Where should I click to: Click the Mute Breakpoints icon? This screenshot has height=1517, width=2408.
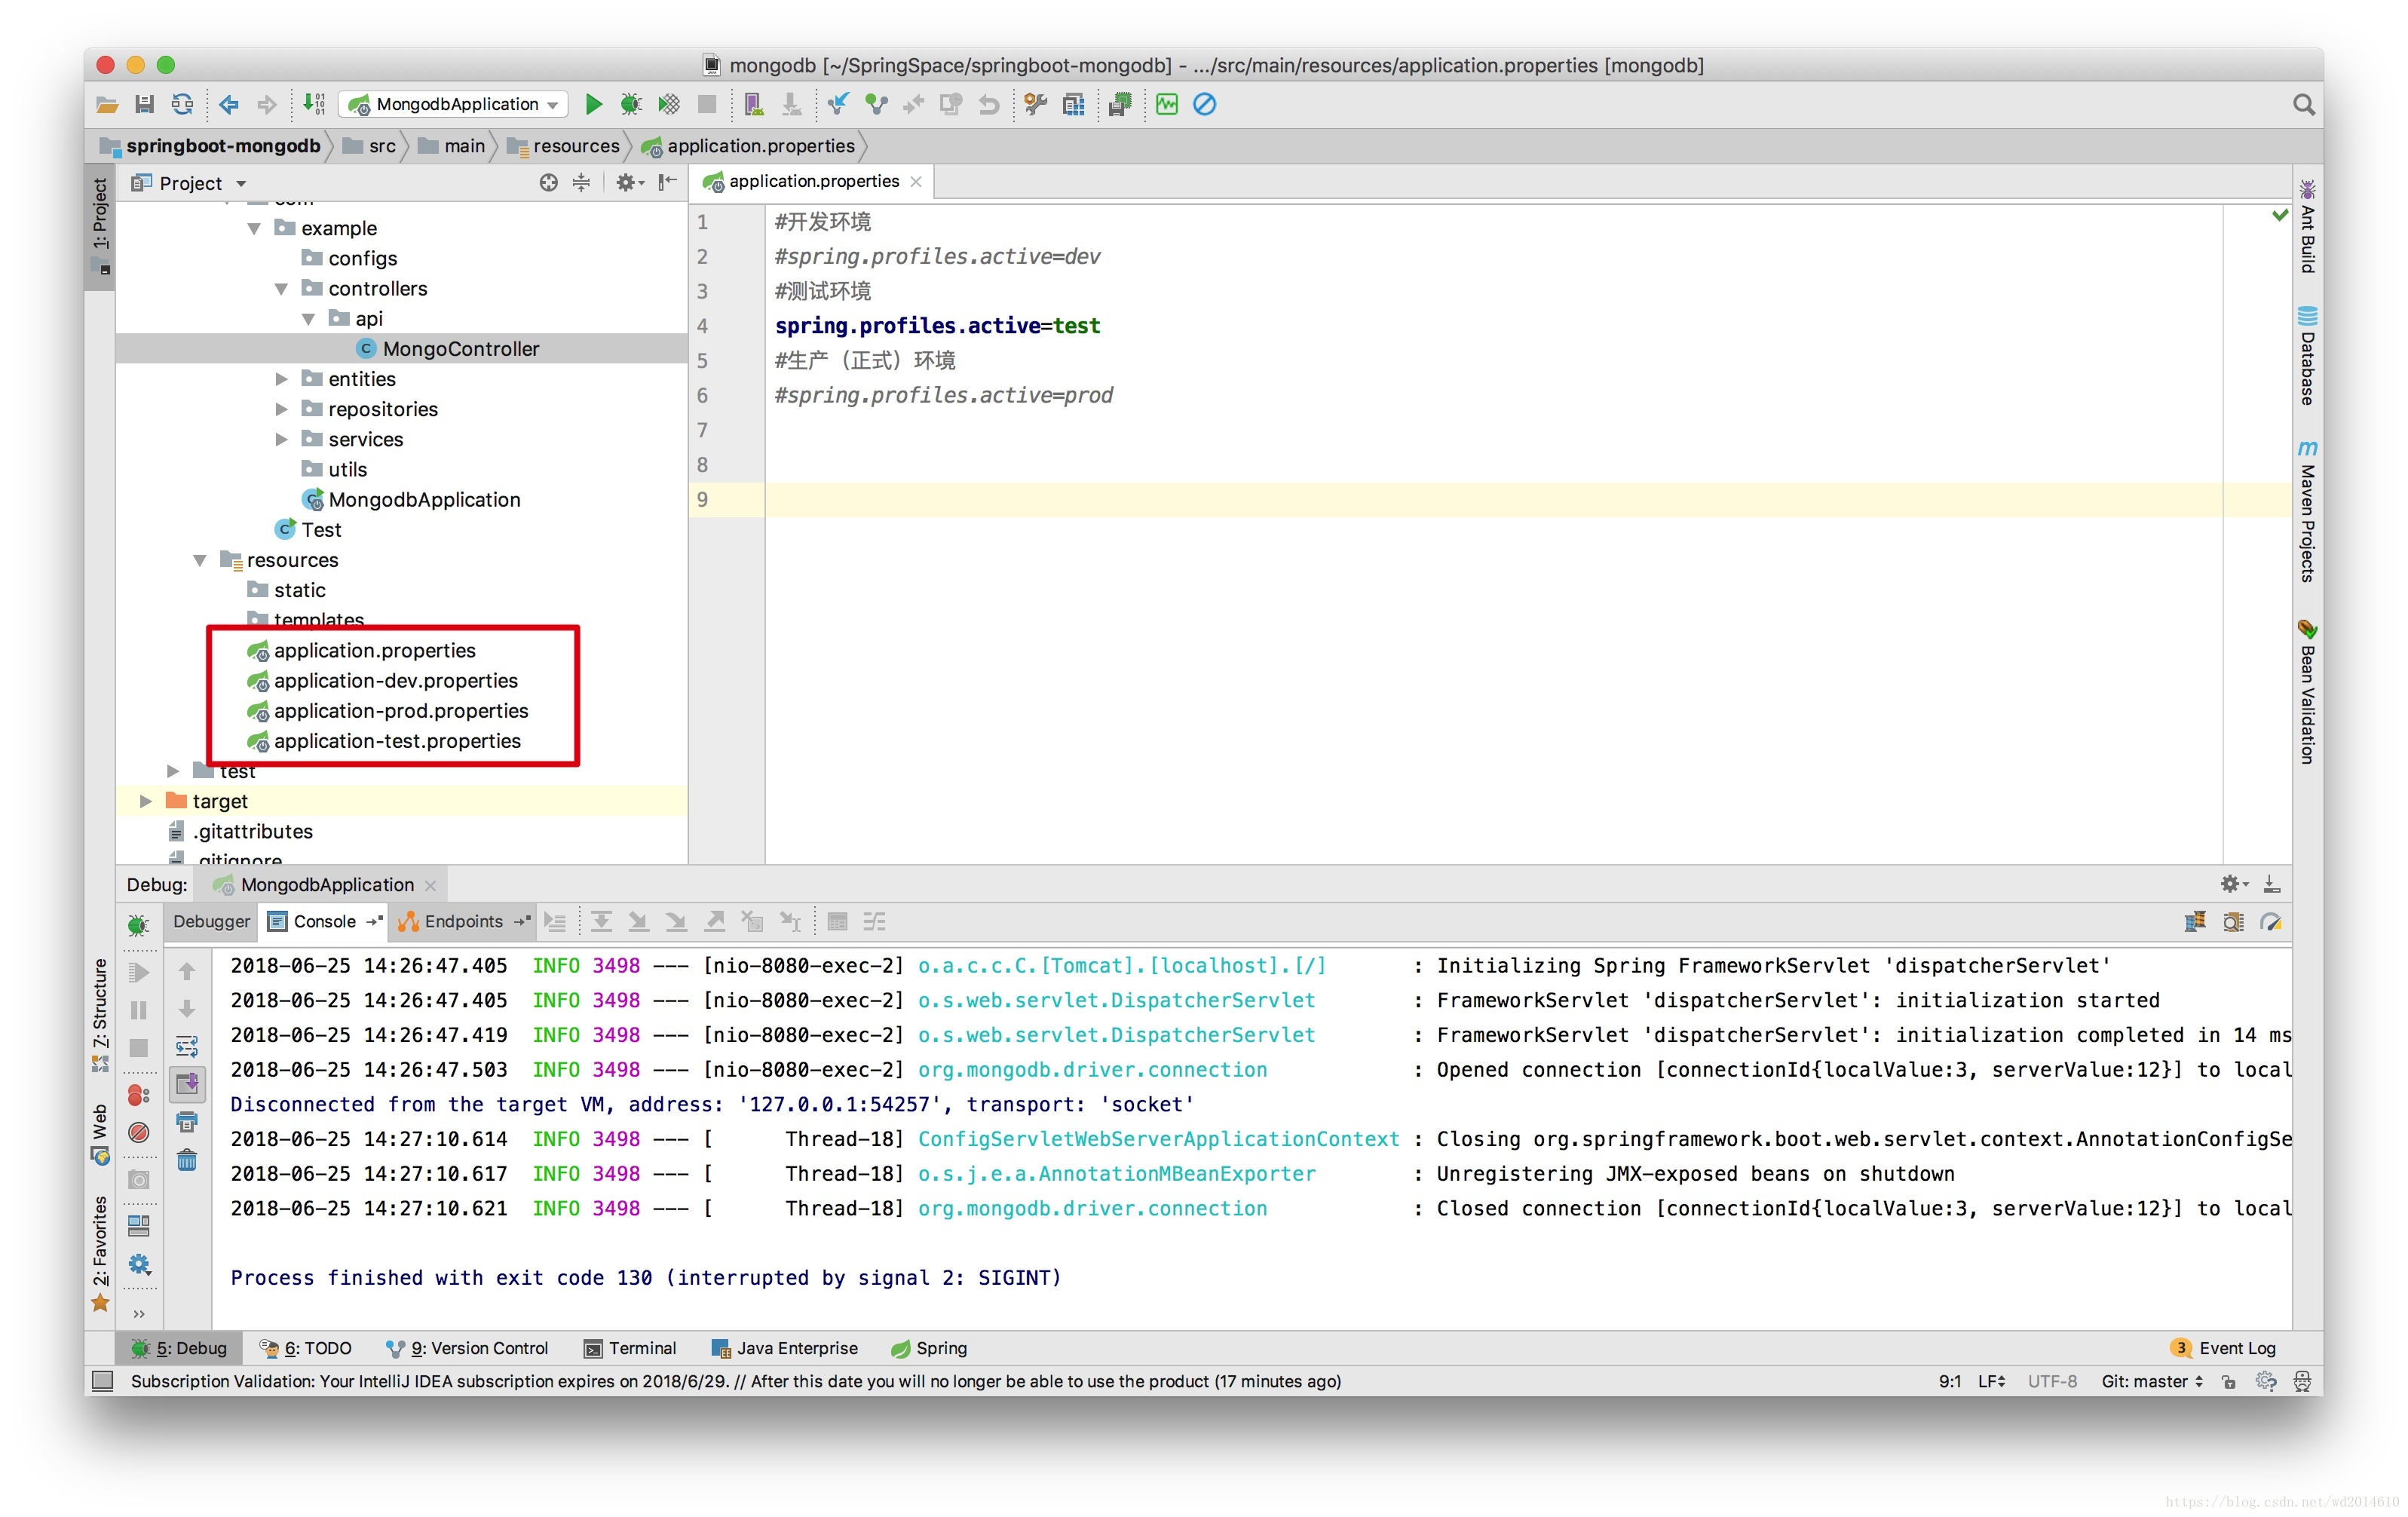point(139,1132)
